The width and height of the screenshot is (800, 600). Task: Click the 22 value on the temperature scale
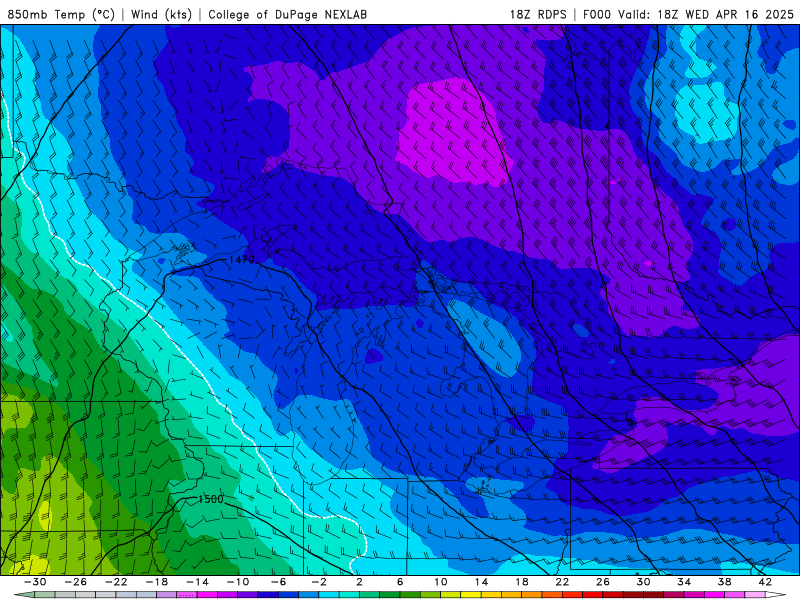tap(562, 582)
